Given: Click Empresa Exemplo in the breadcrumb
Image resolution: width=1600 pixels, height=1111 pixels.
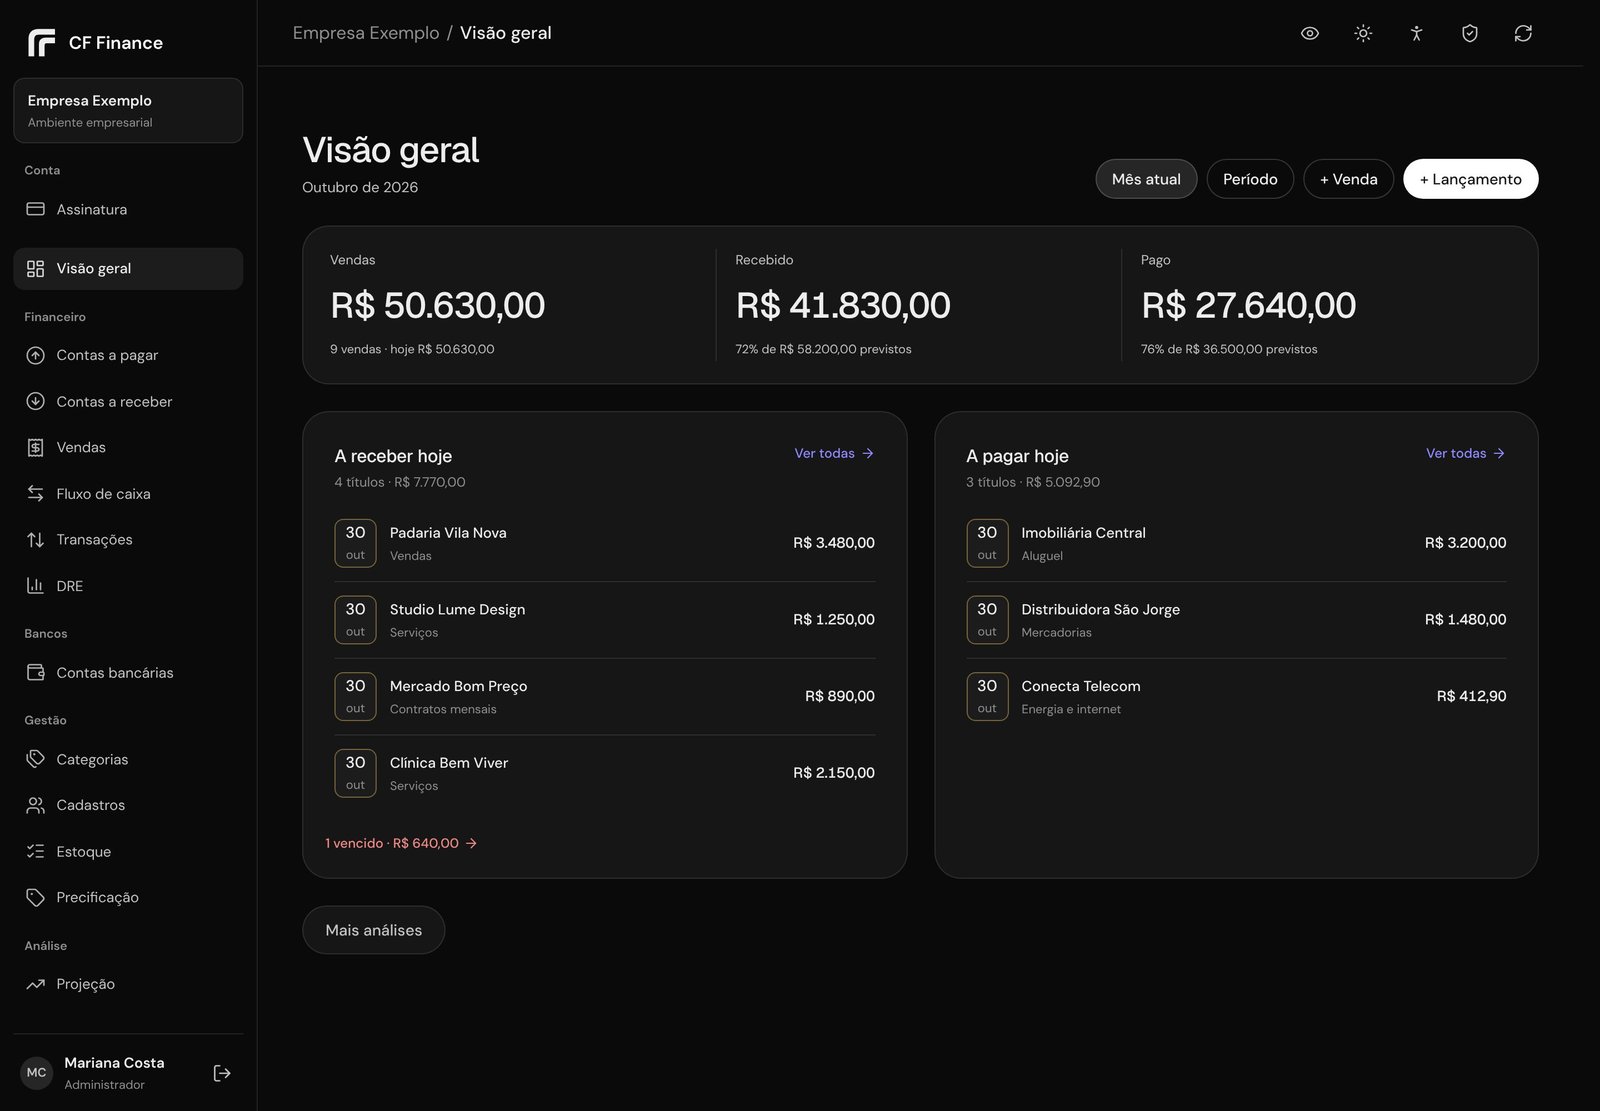Looking at the screenshot, I should coord(366,33).
